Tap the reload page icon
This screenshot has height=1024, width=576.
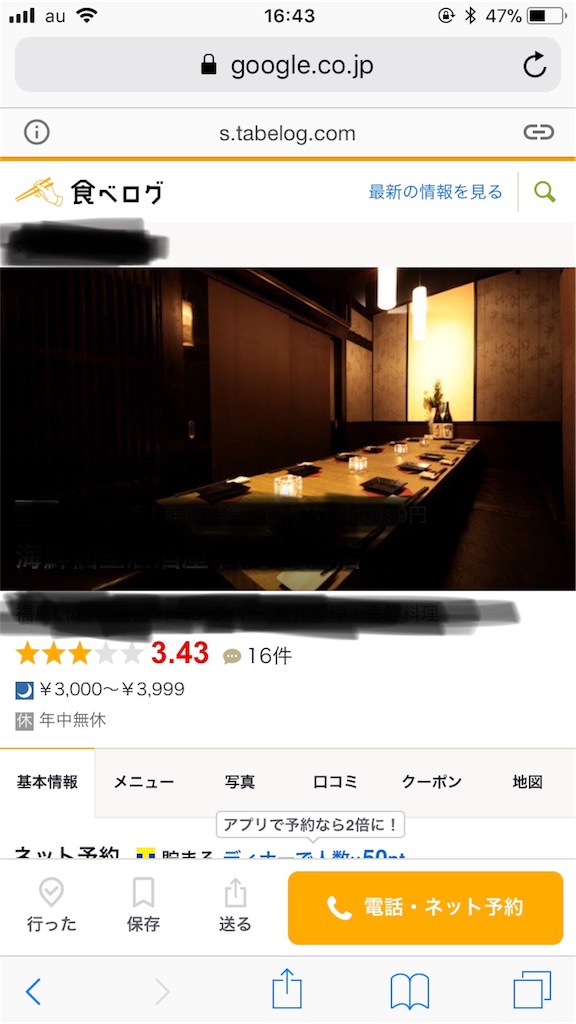click(534, 65)
